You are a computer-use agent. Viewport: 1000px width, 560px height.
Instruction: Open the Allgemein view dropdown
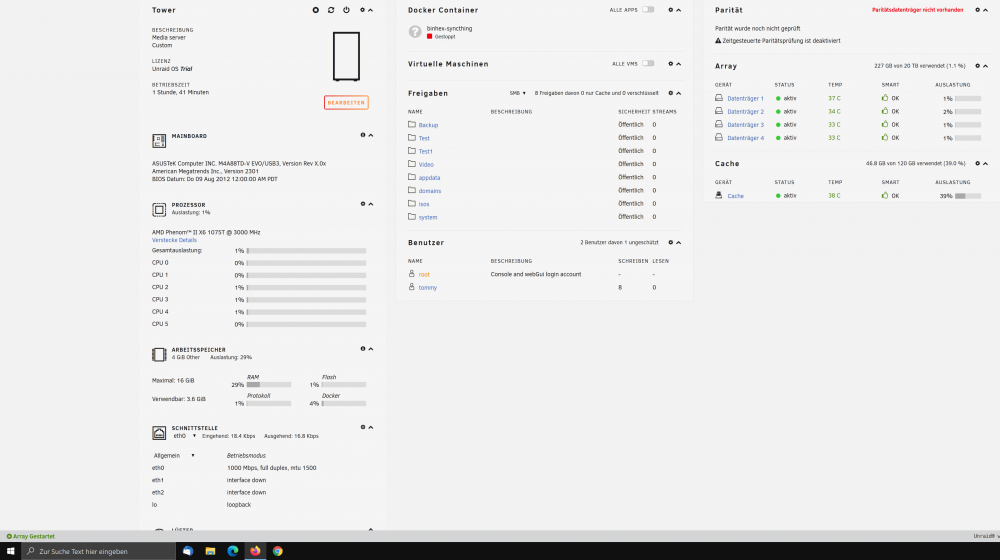173,455
